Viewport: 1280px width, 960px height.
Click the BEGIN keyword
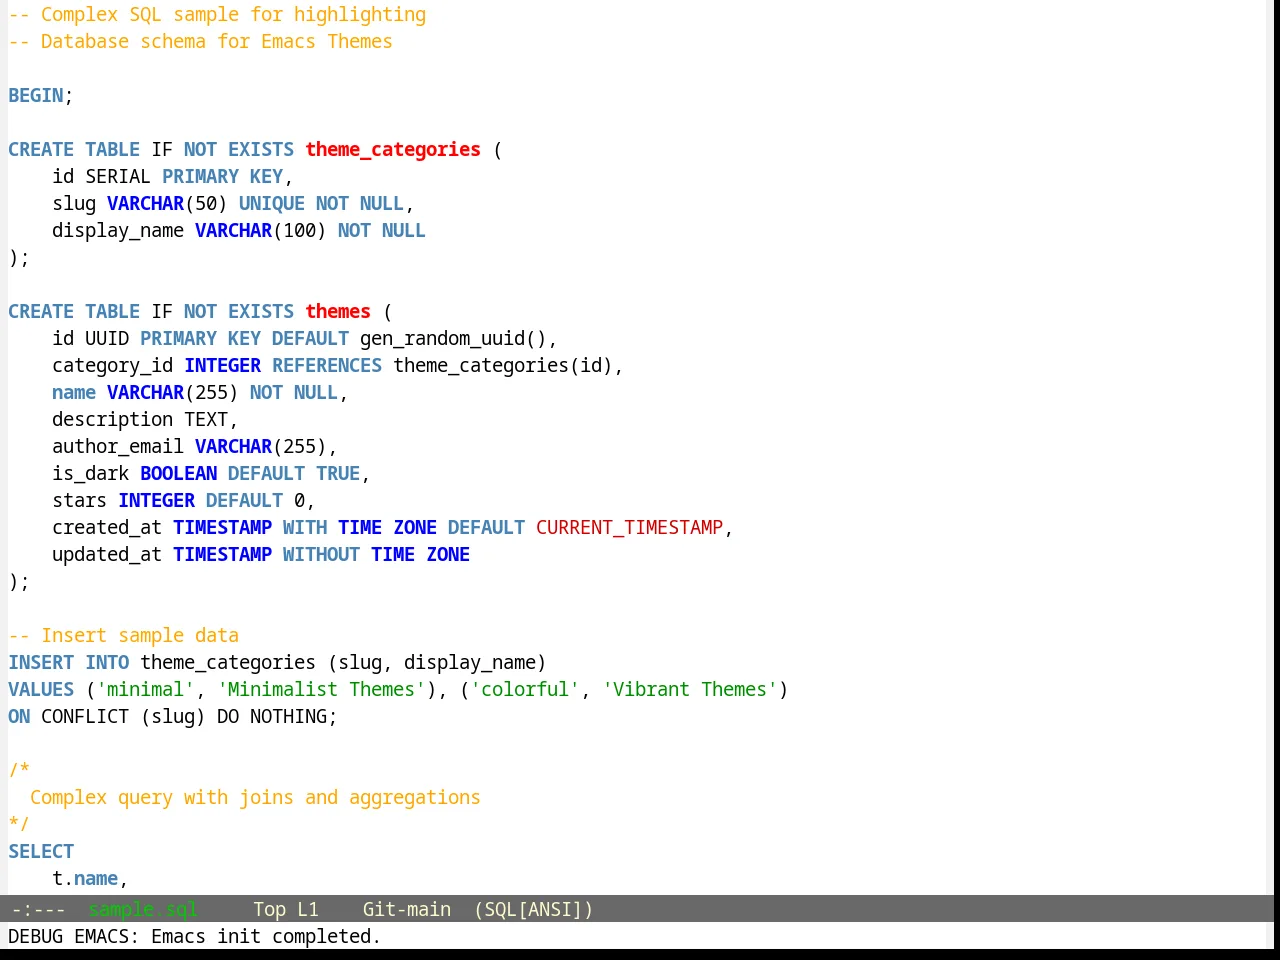36,95
